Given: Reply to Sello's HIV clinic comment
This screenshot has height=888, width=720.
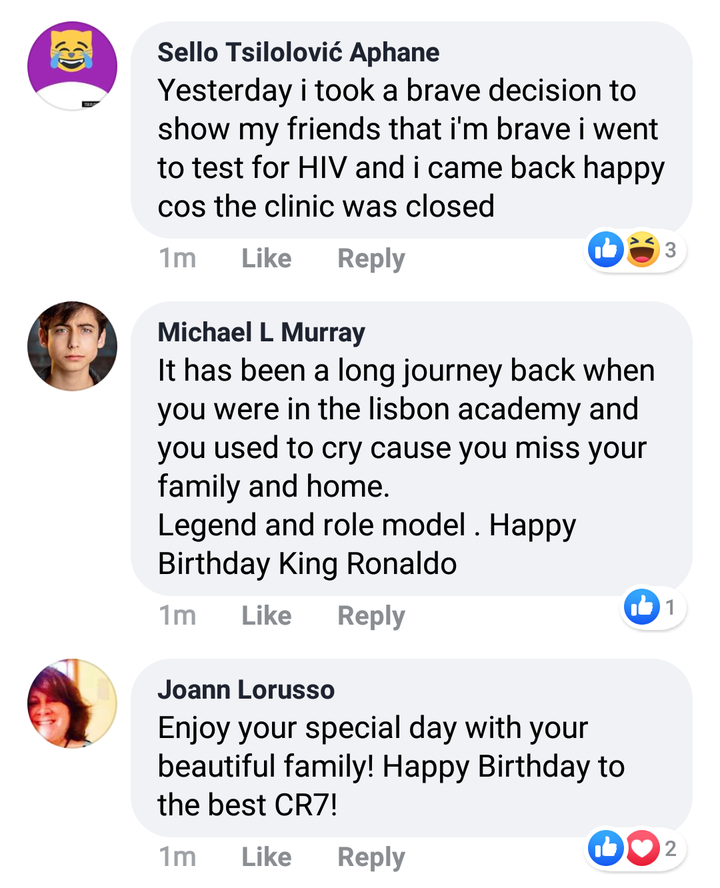Looking at the screenshot, I should 371,259.
